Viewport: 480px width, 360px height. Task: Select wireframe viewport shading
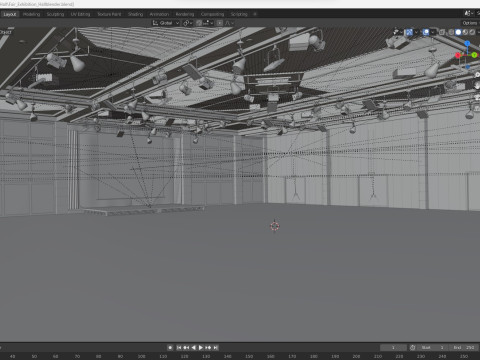pos(451,32)
